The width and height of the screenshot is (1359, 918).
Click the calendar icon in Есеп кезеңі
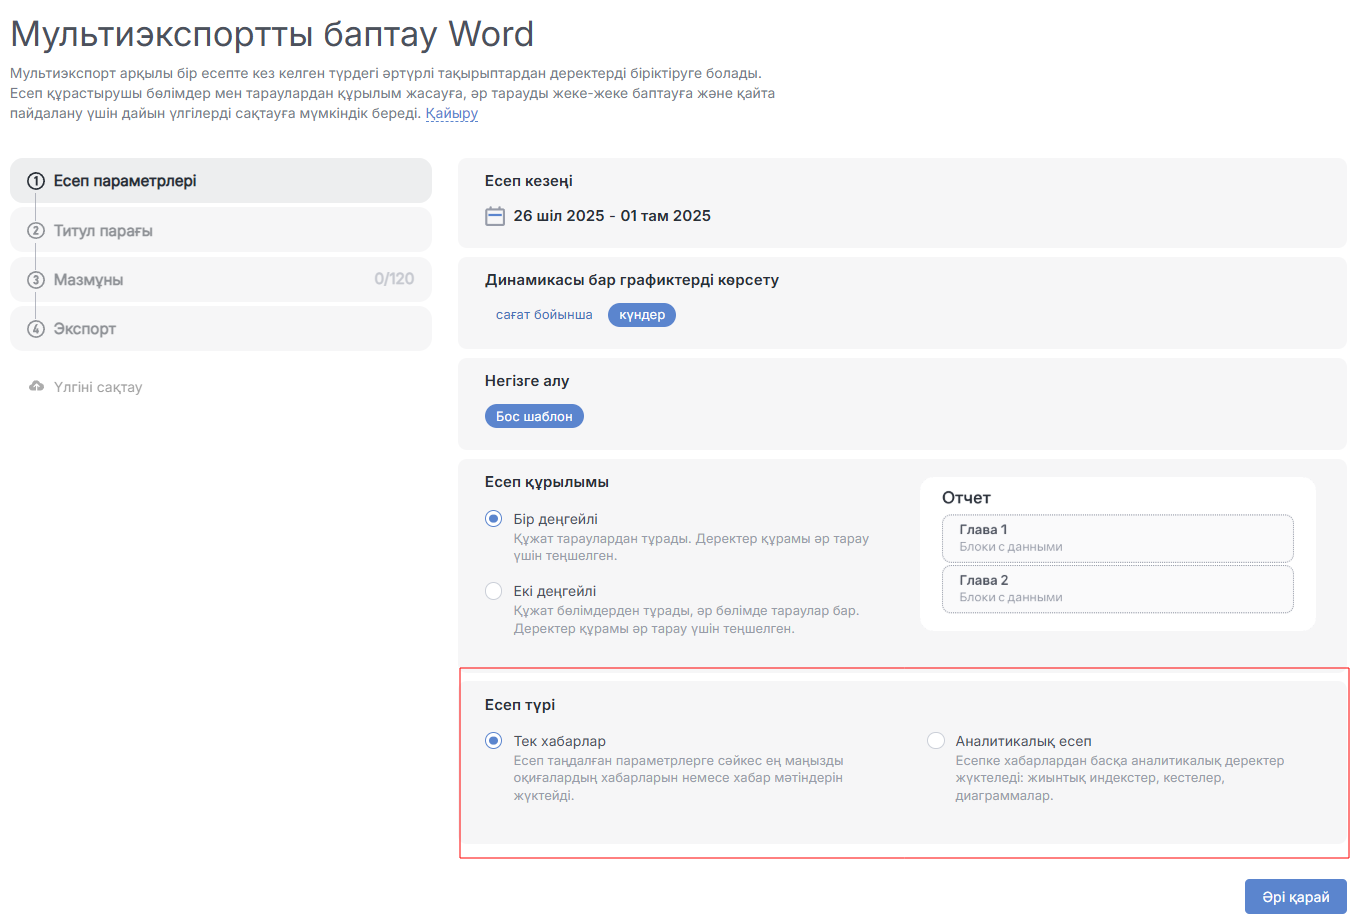click(x=495, y=216)
